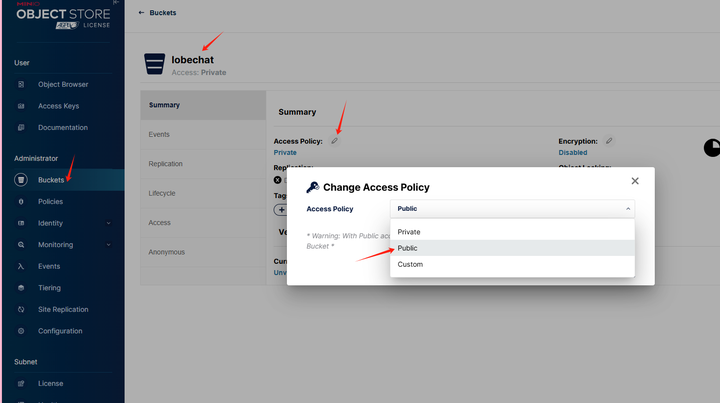Screen dimensions: 720x403
Task: Switch to bucket Events tab
Action: [203, 134]
